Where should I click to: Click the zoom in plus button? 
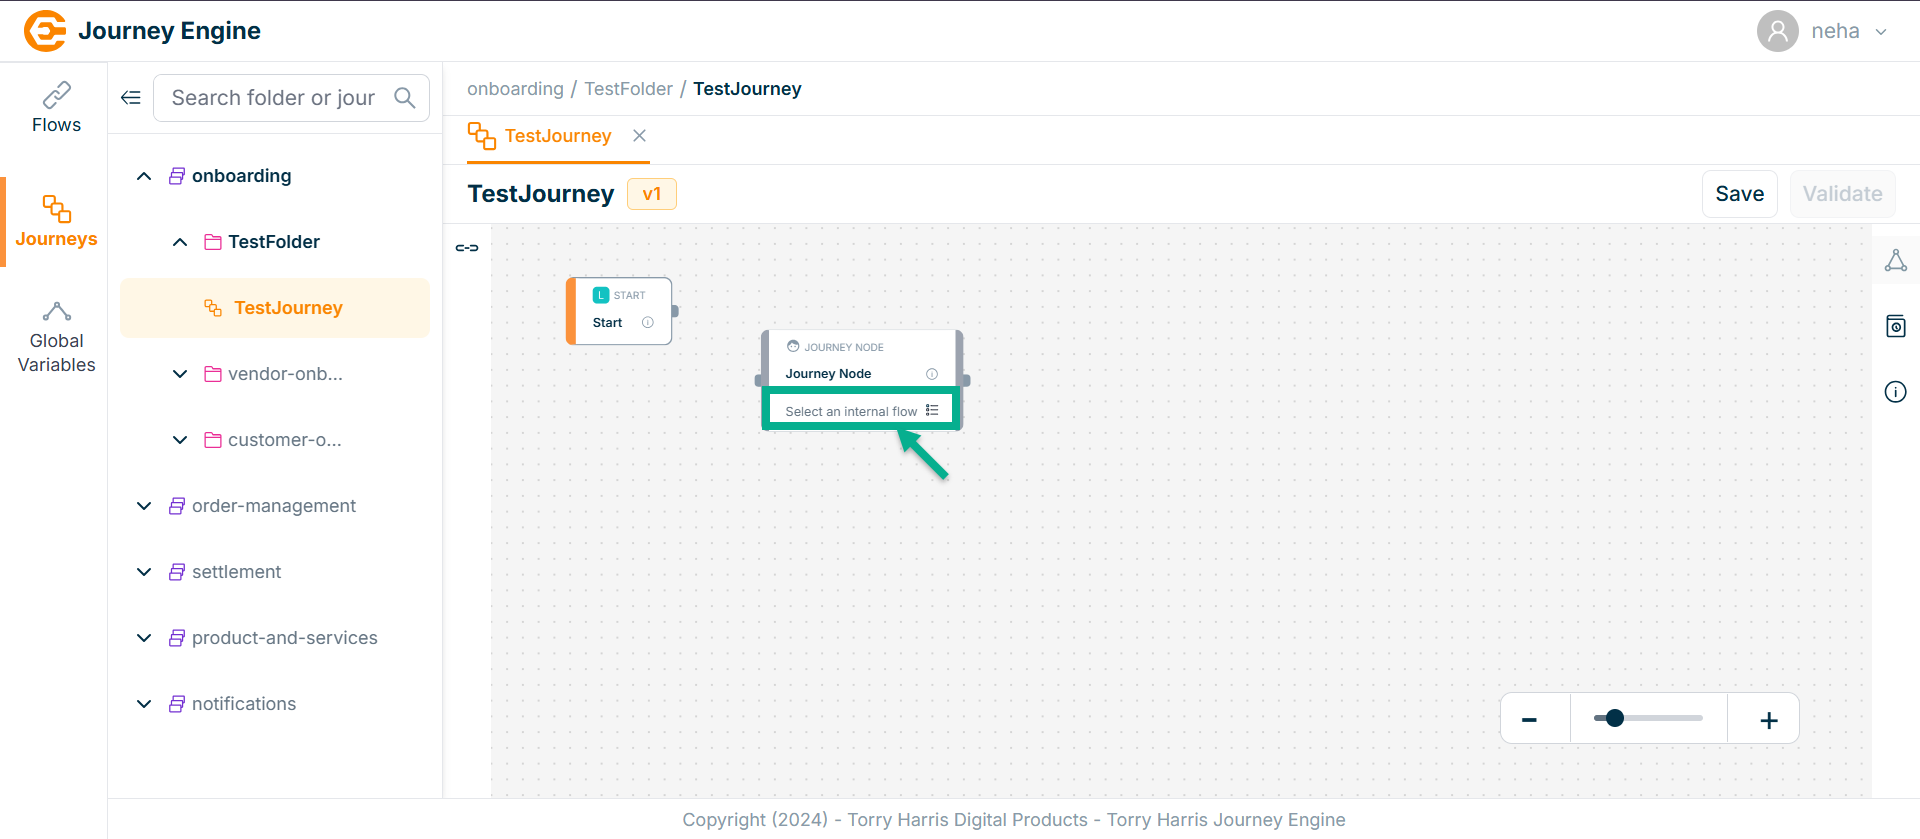pyautogui.click(x=1768, y=720)
